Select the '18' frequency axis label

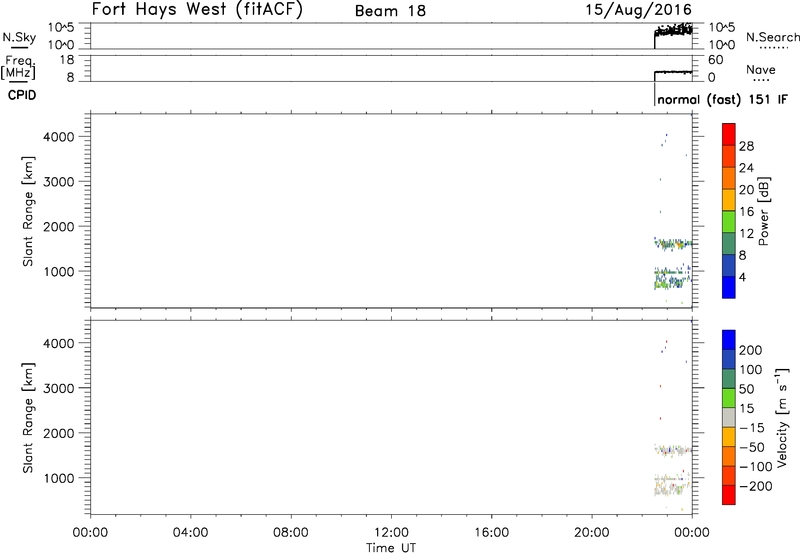[x=68, y=60]
